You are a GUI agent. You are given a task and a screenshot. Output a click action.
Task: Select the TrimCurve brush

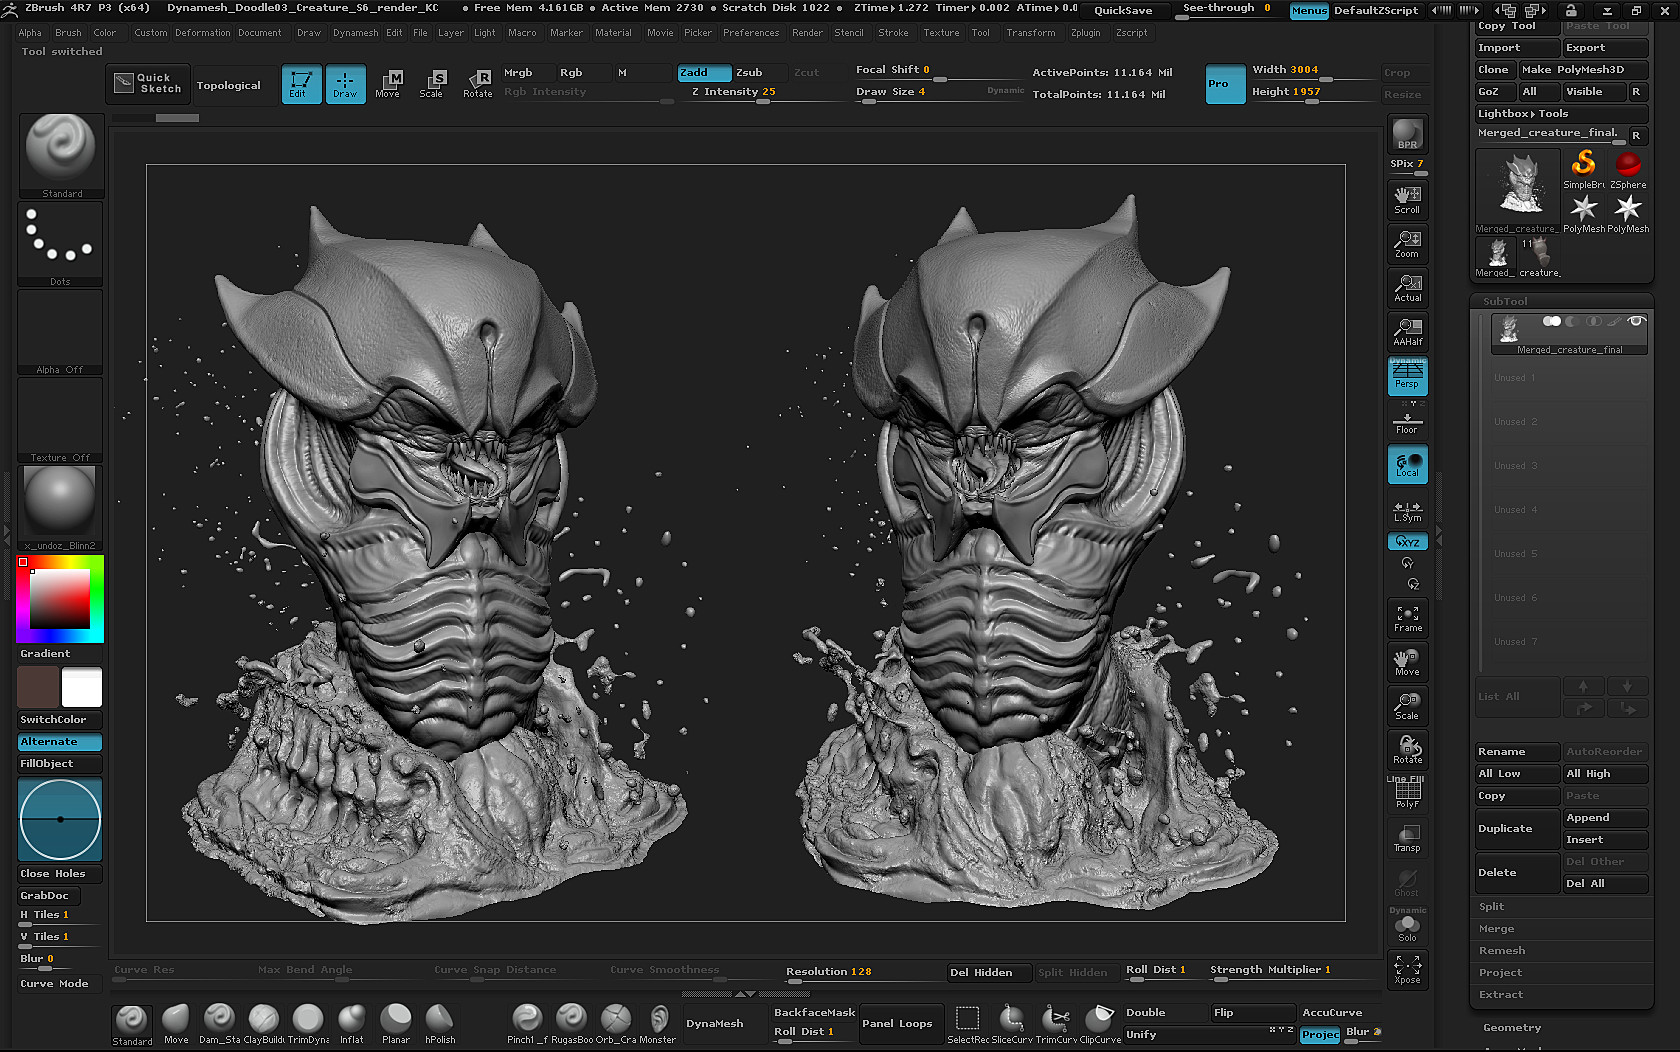pos(1056,1025)
